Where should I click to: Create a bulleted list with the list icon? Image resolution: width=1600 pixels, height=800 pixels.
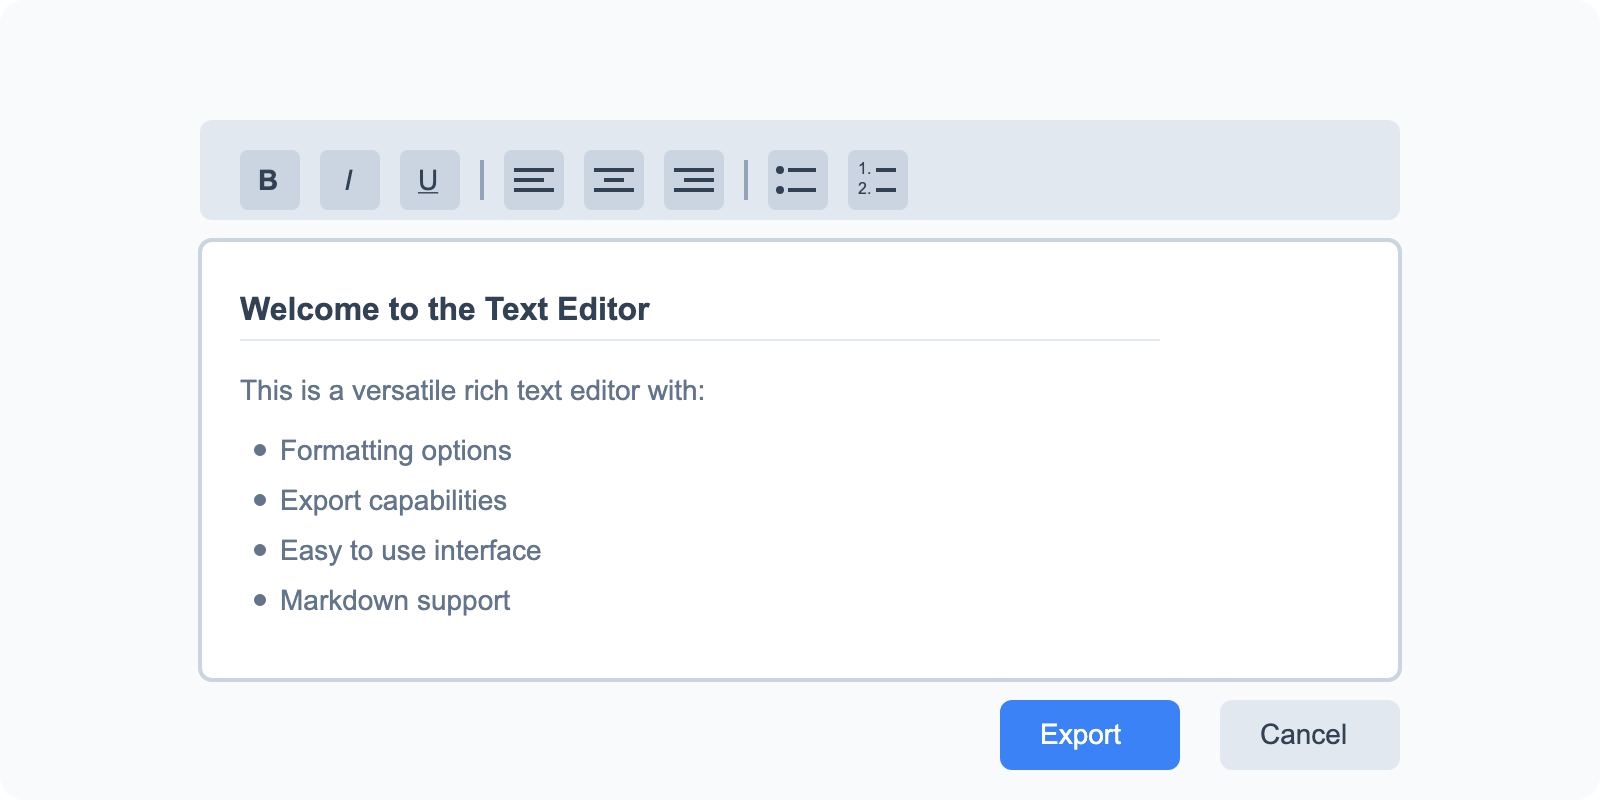point(798,180)
